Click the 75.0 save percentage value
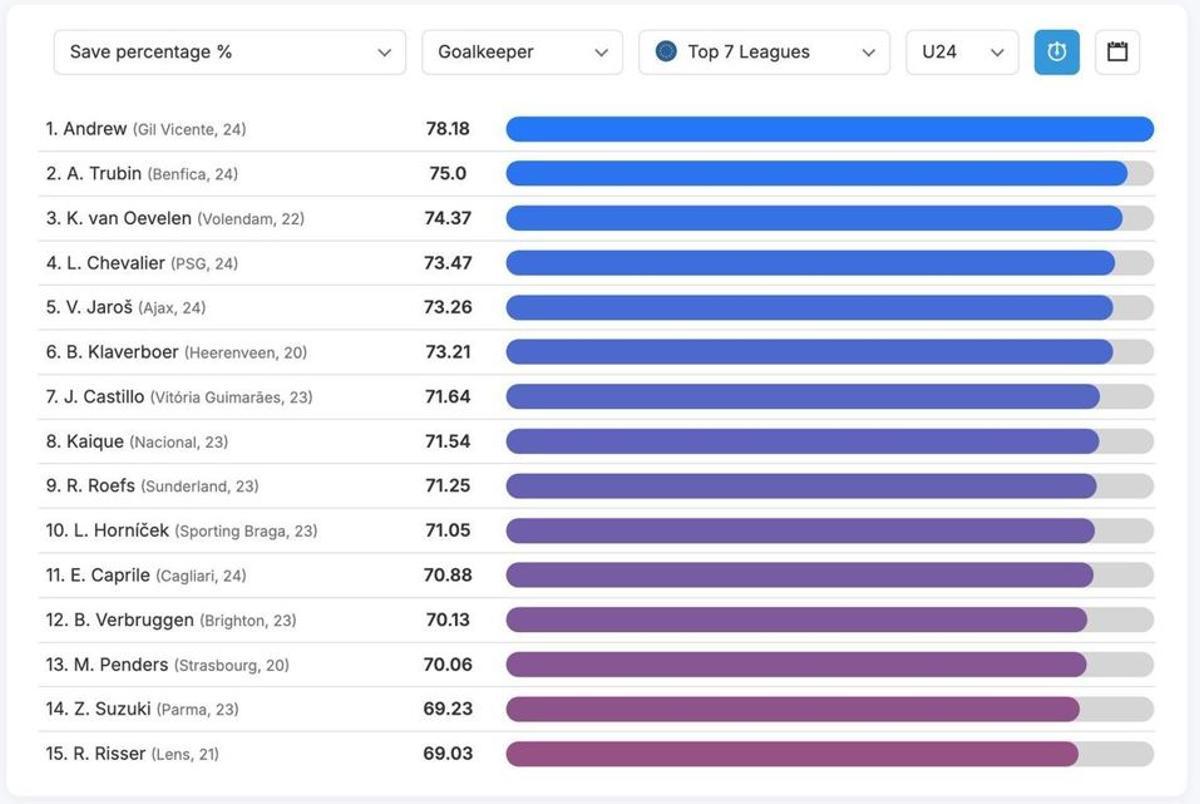1200x804 pixels. tap(448, 173)
